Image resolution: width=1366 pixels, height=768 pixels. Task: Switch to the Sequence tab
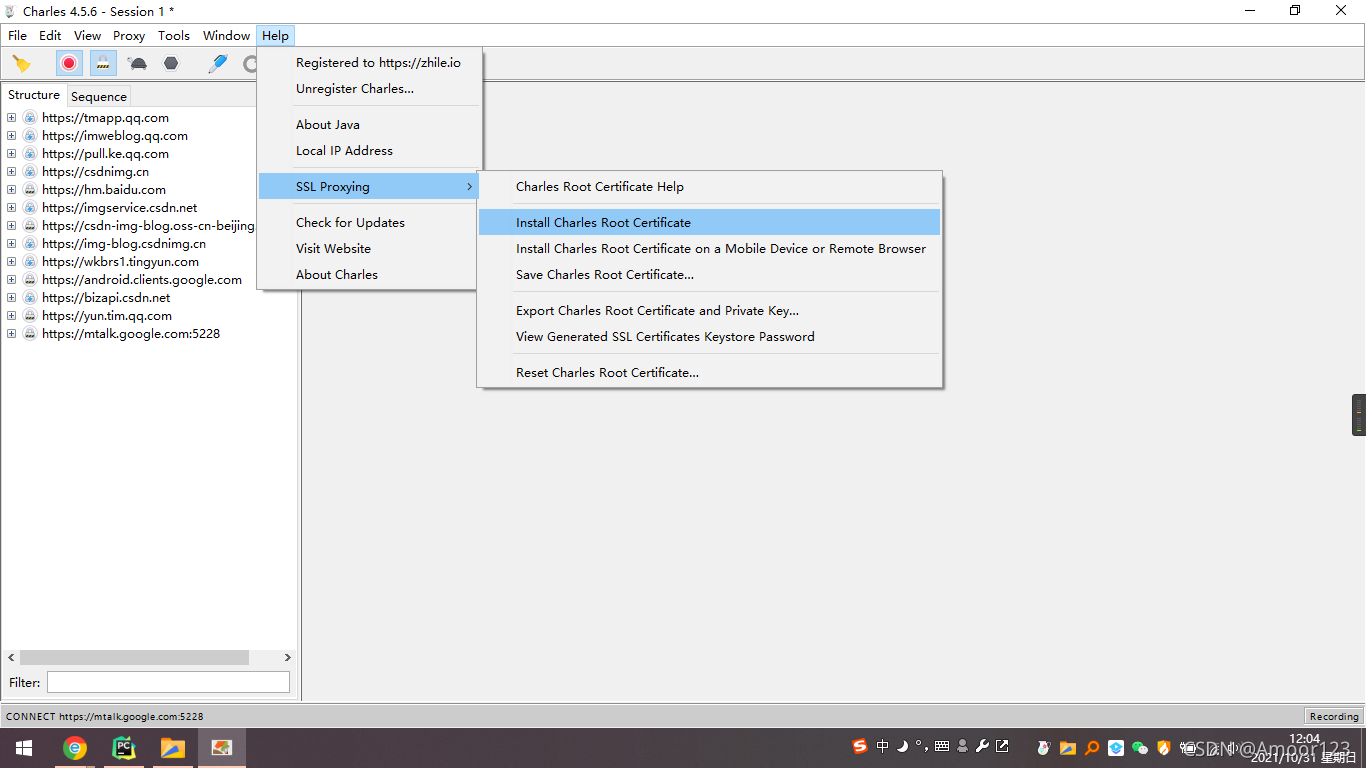pos(99,97)
